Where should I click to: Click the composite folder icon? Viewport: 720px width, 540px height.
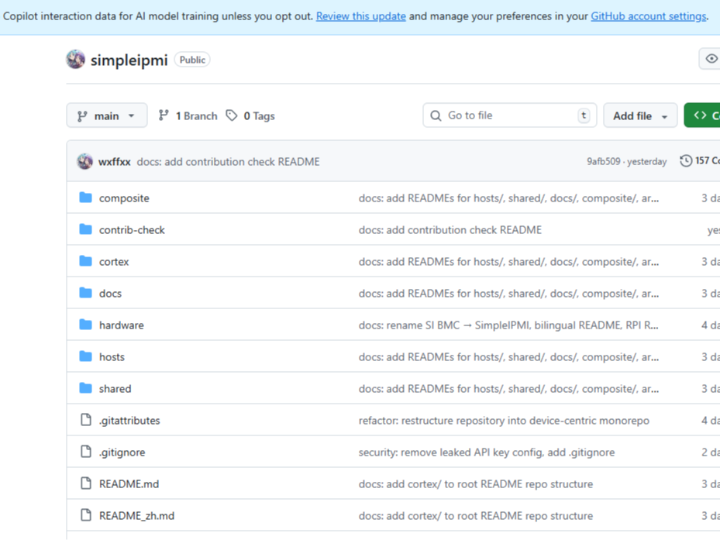coord(85,198)
